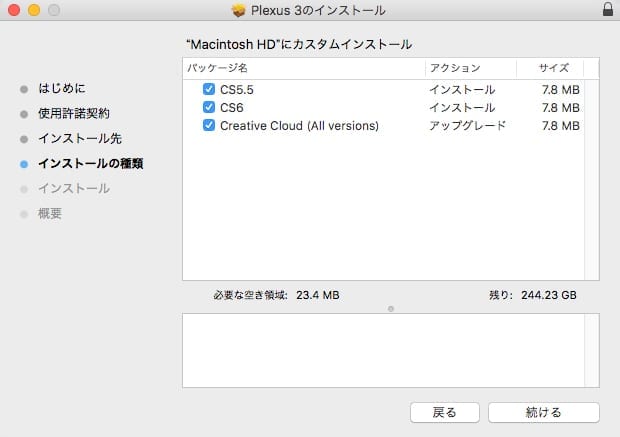The image size is (620, 437).
Task: Uncheck the CS5.5 package checkbox
Action: 209,89
